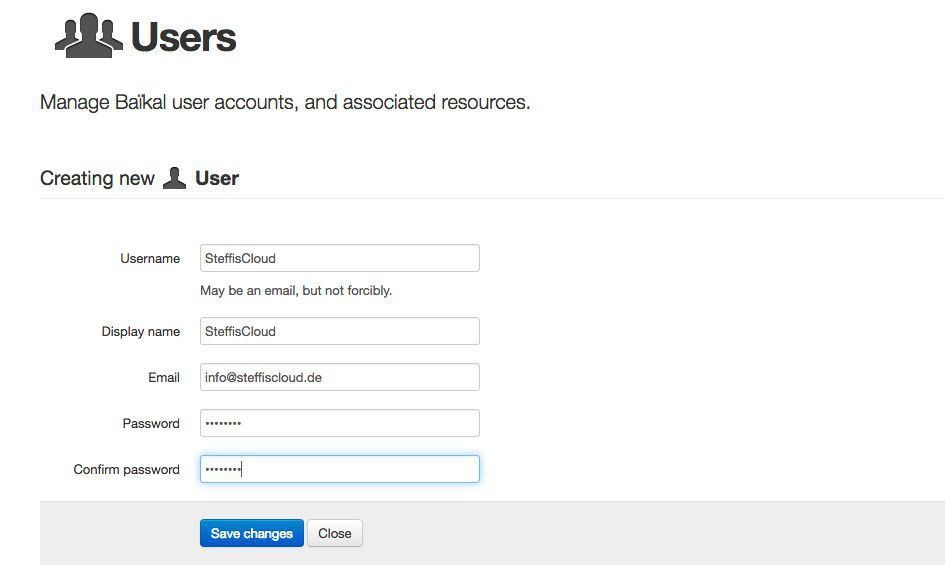Viewport: 945px width, 568px height.
Task: Click the "Manage Baïkal user accounts" description
Action: coord(285,102)
